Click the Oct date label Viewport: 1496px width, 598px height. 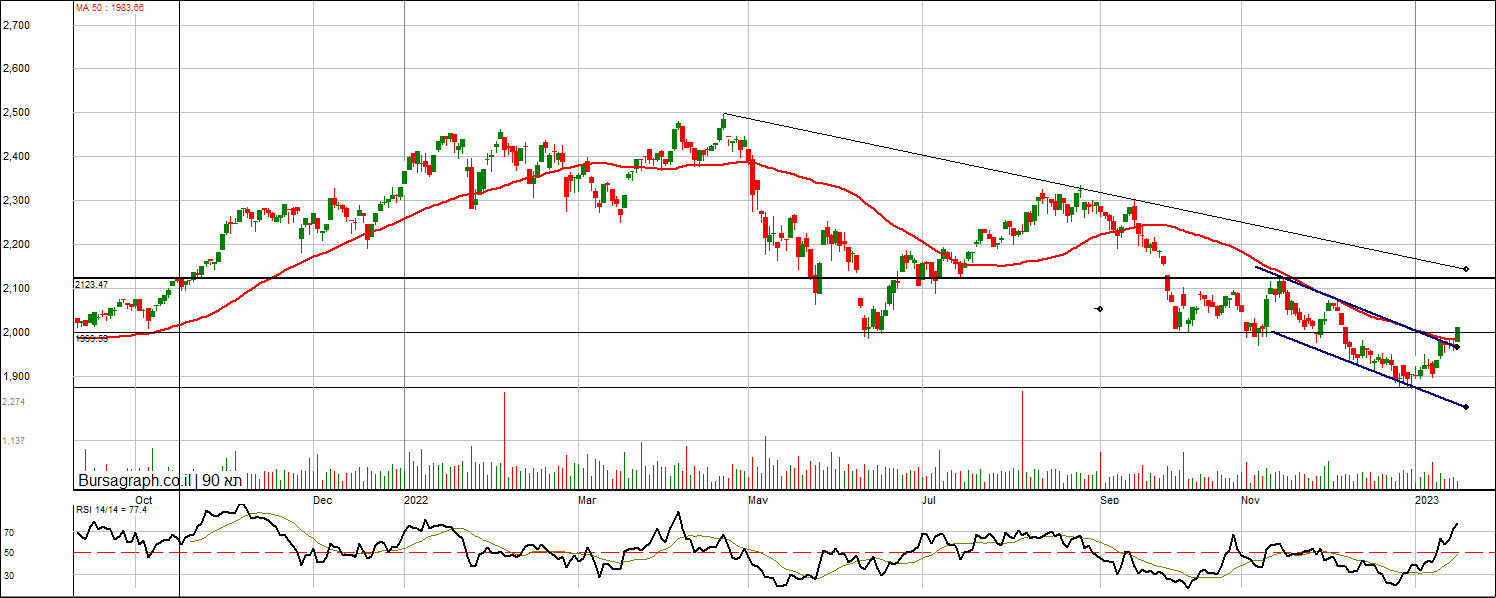click(x=144, y=498)
